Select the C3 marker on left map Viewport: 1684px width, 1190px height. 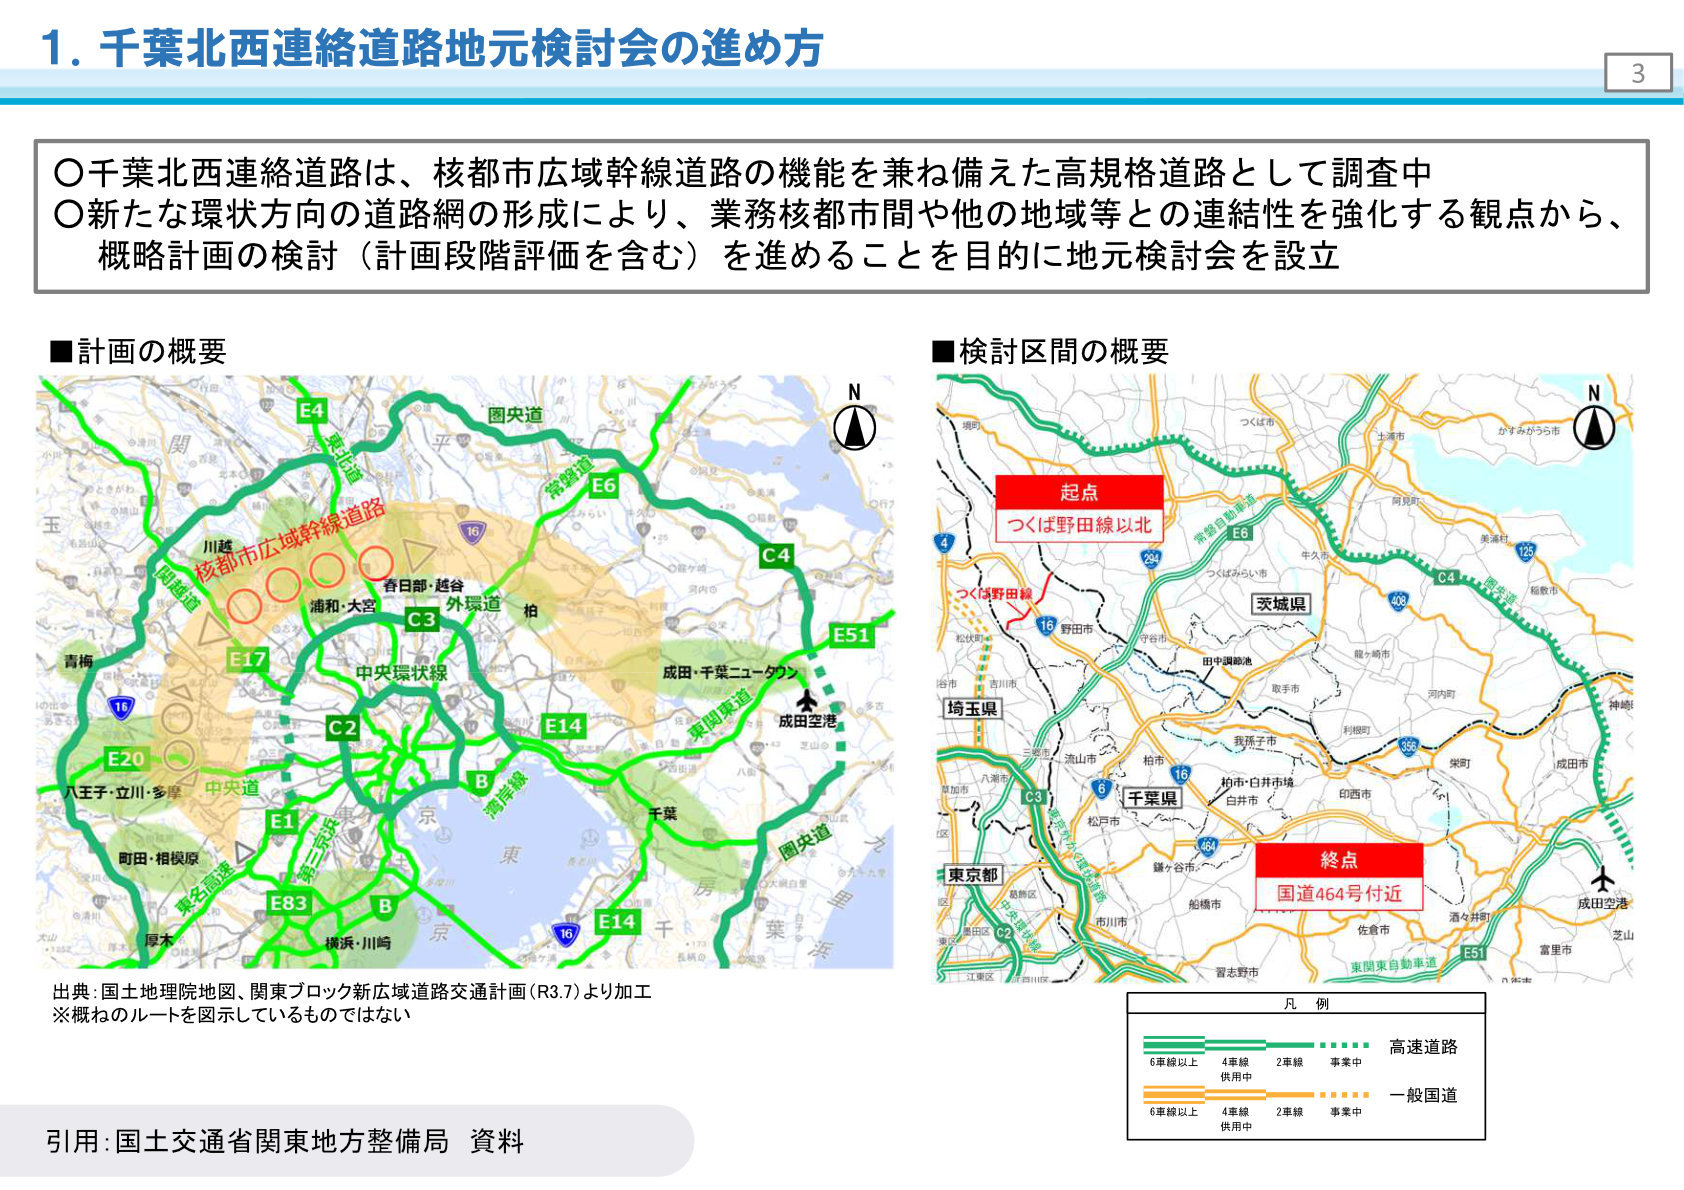tap(421, 619)
